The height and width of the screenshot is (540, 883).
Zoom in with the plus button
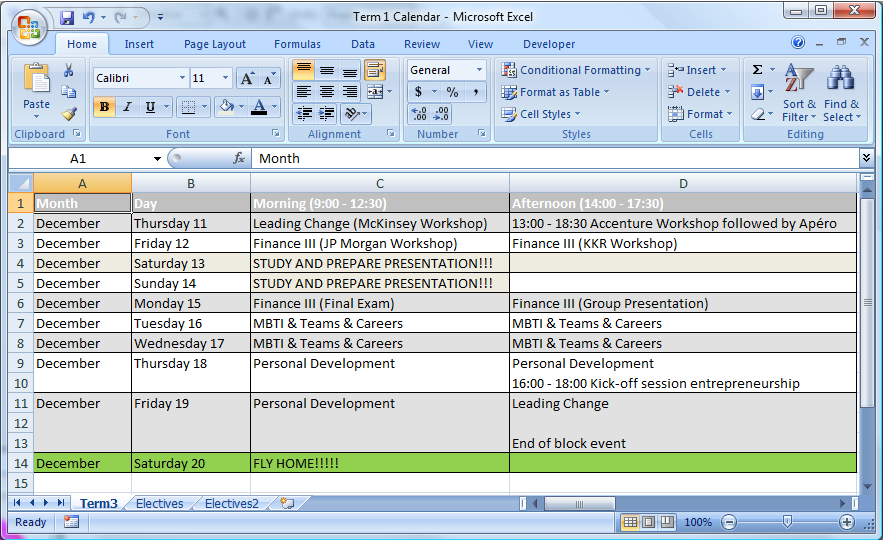846,523
